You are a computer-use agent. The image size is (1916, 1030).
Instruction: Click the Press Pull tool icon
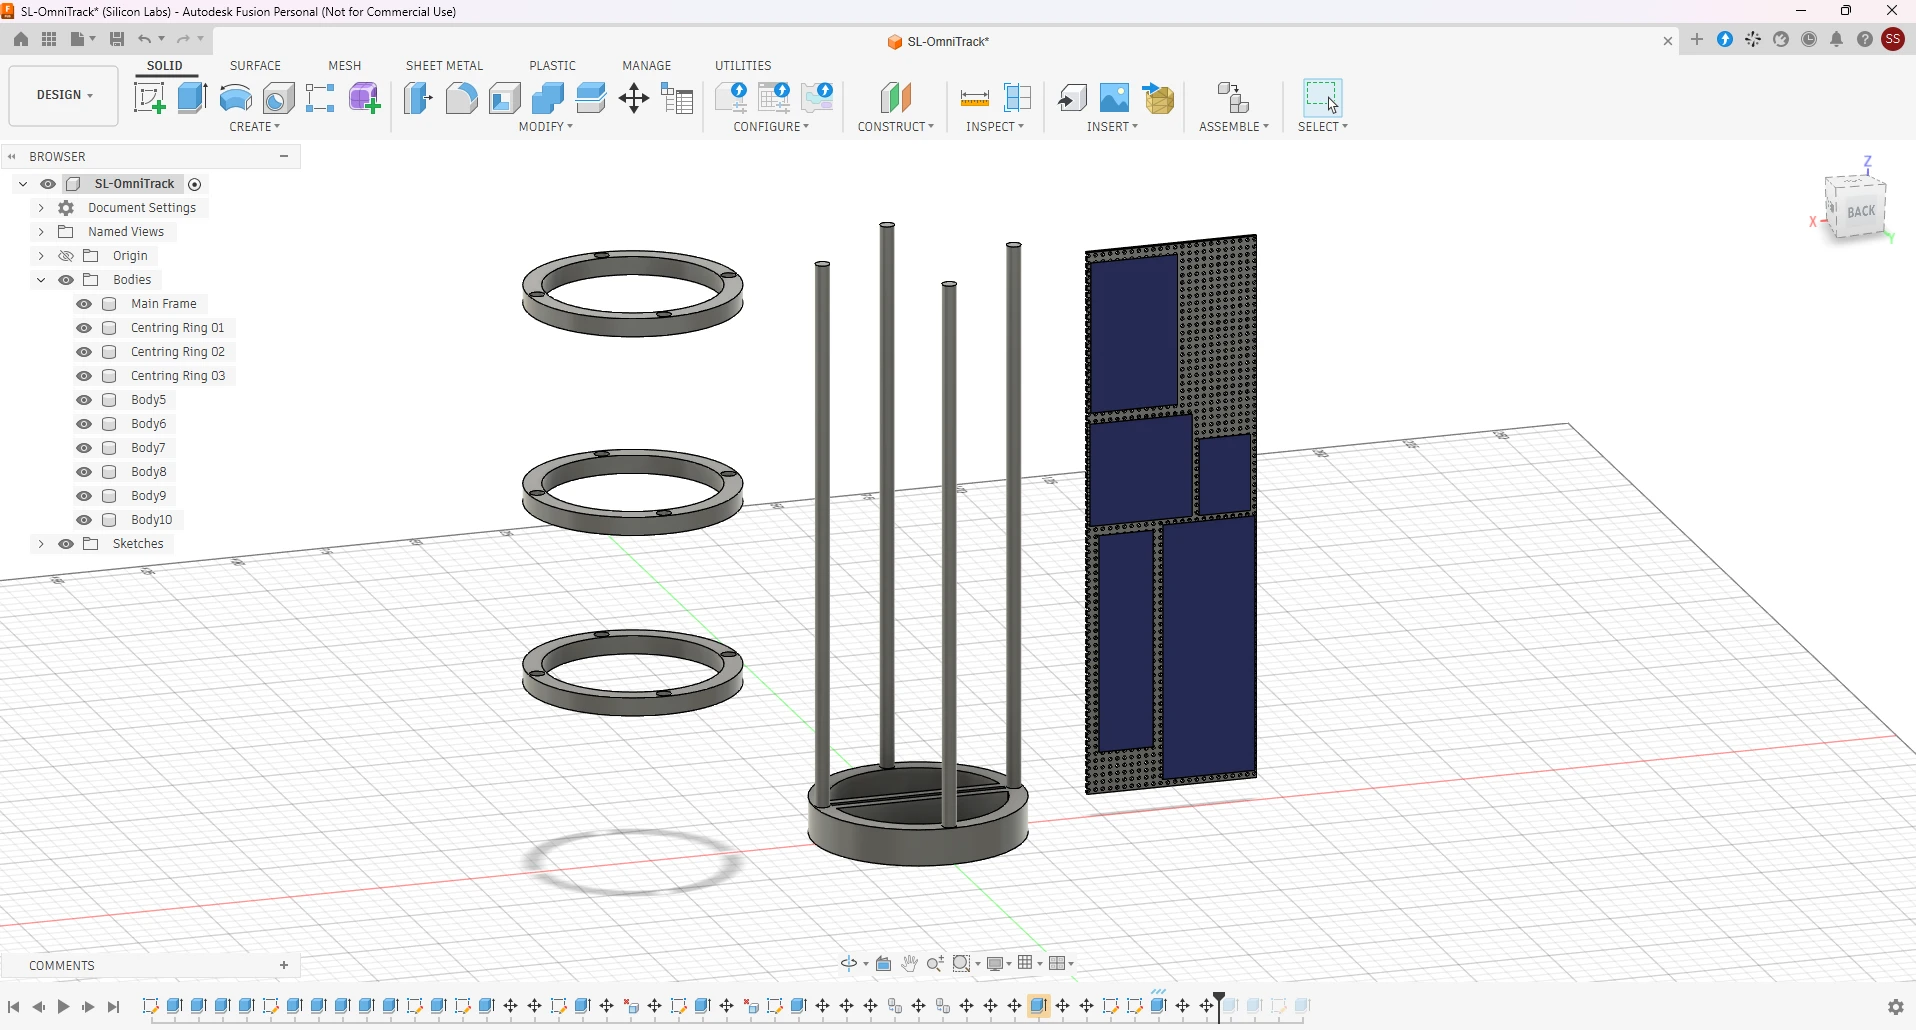(x=418, y=98)
